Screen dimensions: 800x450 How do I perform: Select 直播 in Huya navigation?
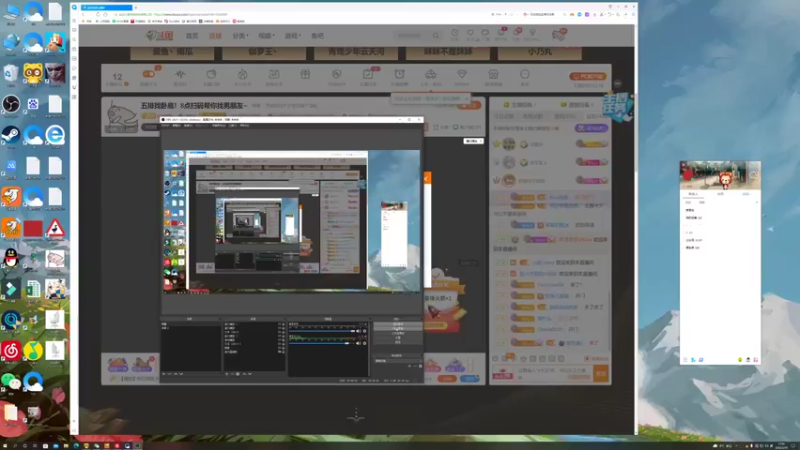click(215, 36)
